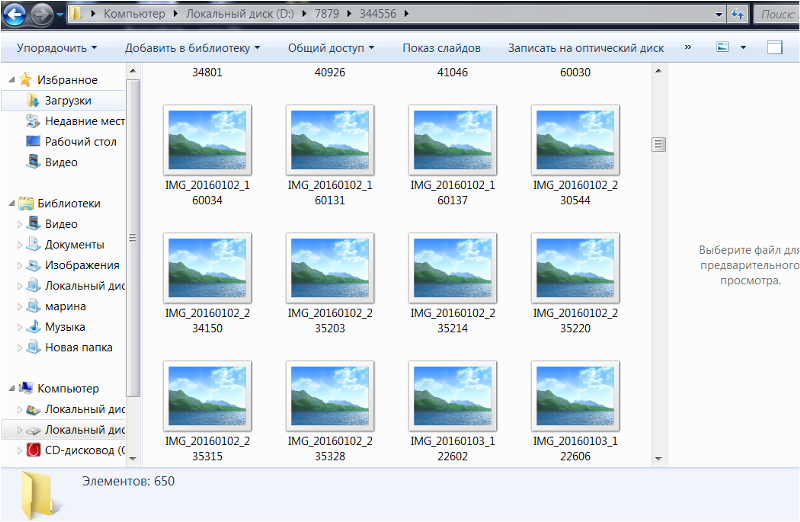Click the folder icon in the address bar

pyautogui.click(x=76, y=14)
